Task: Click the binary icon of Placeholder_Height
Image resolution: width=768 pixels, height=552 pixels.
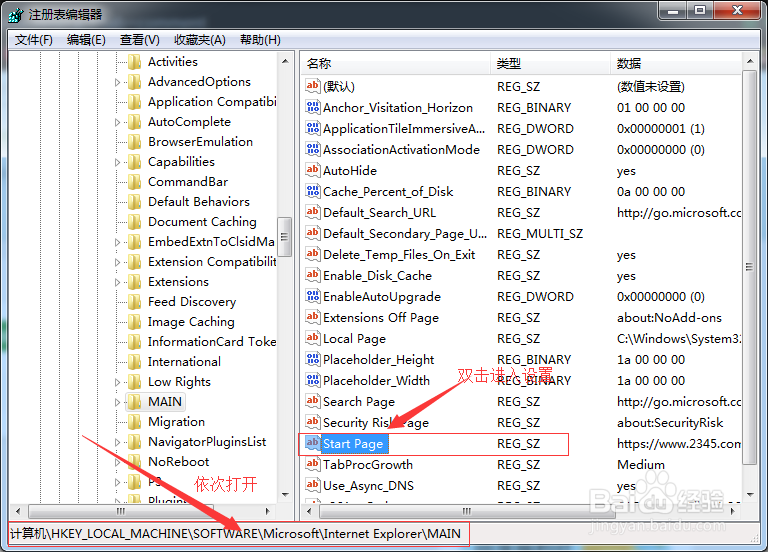Action: [x=312, y=360]
